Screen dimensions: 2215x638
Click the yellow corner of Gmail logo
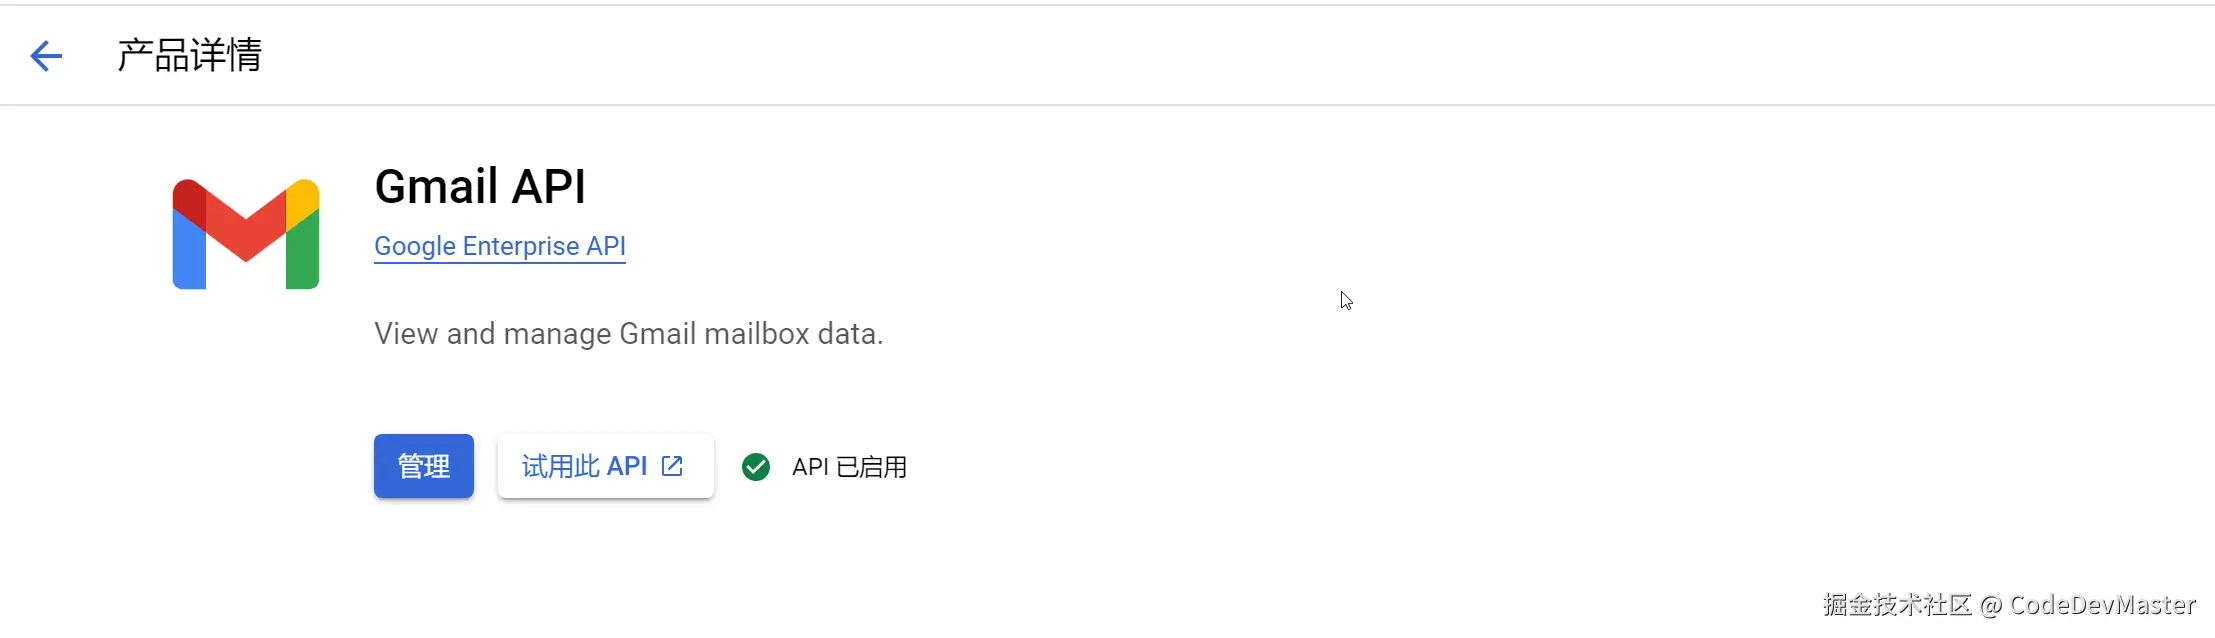(x=304, y=198)
